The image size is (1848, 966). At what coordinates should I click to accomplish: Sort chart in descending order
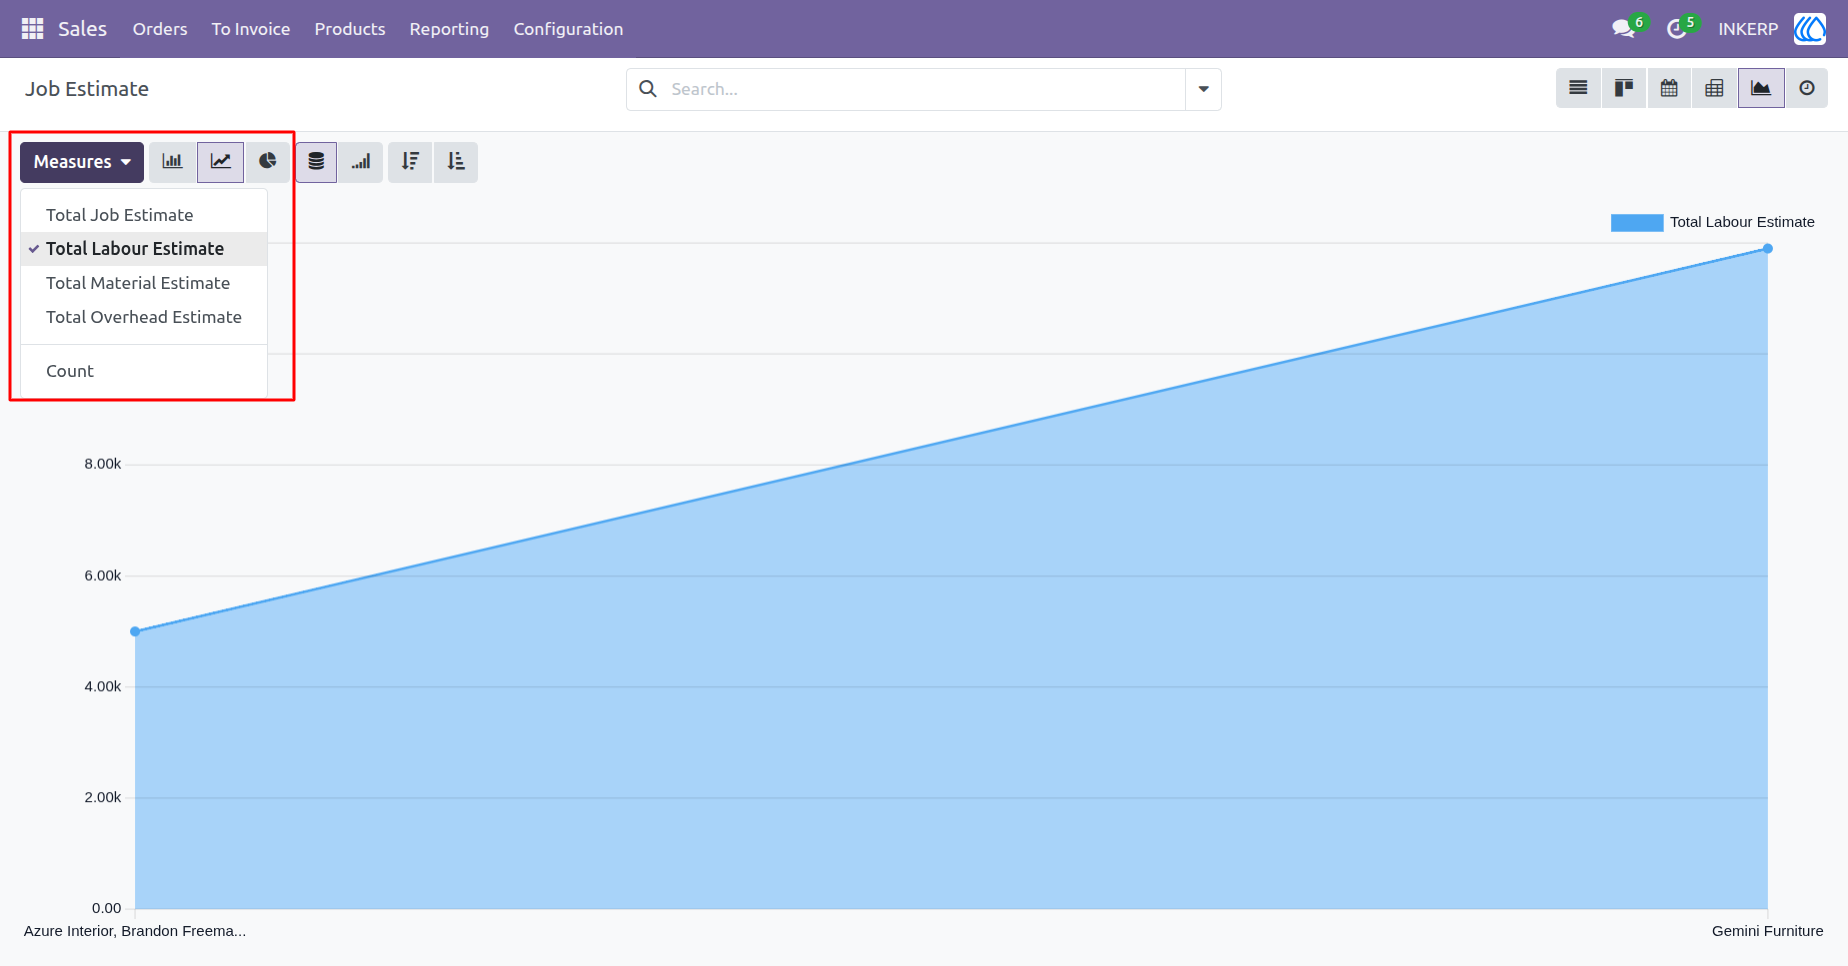pyautogui.click(x=410, y=162)
